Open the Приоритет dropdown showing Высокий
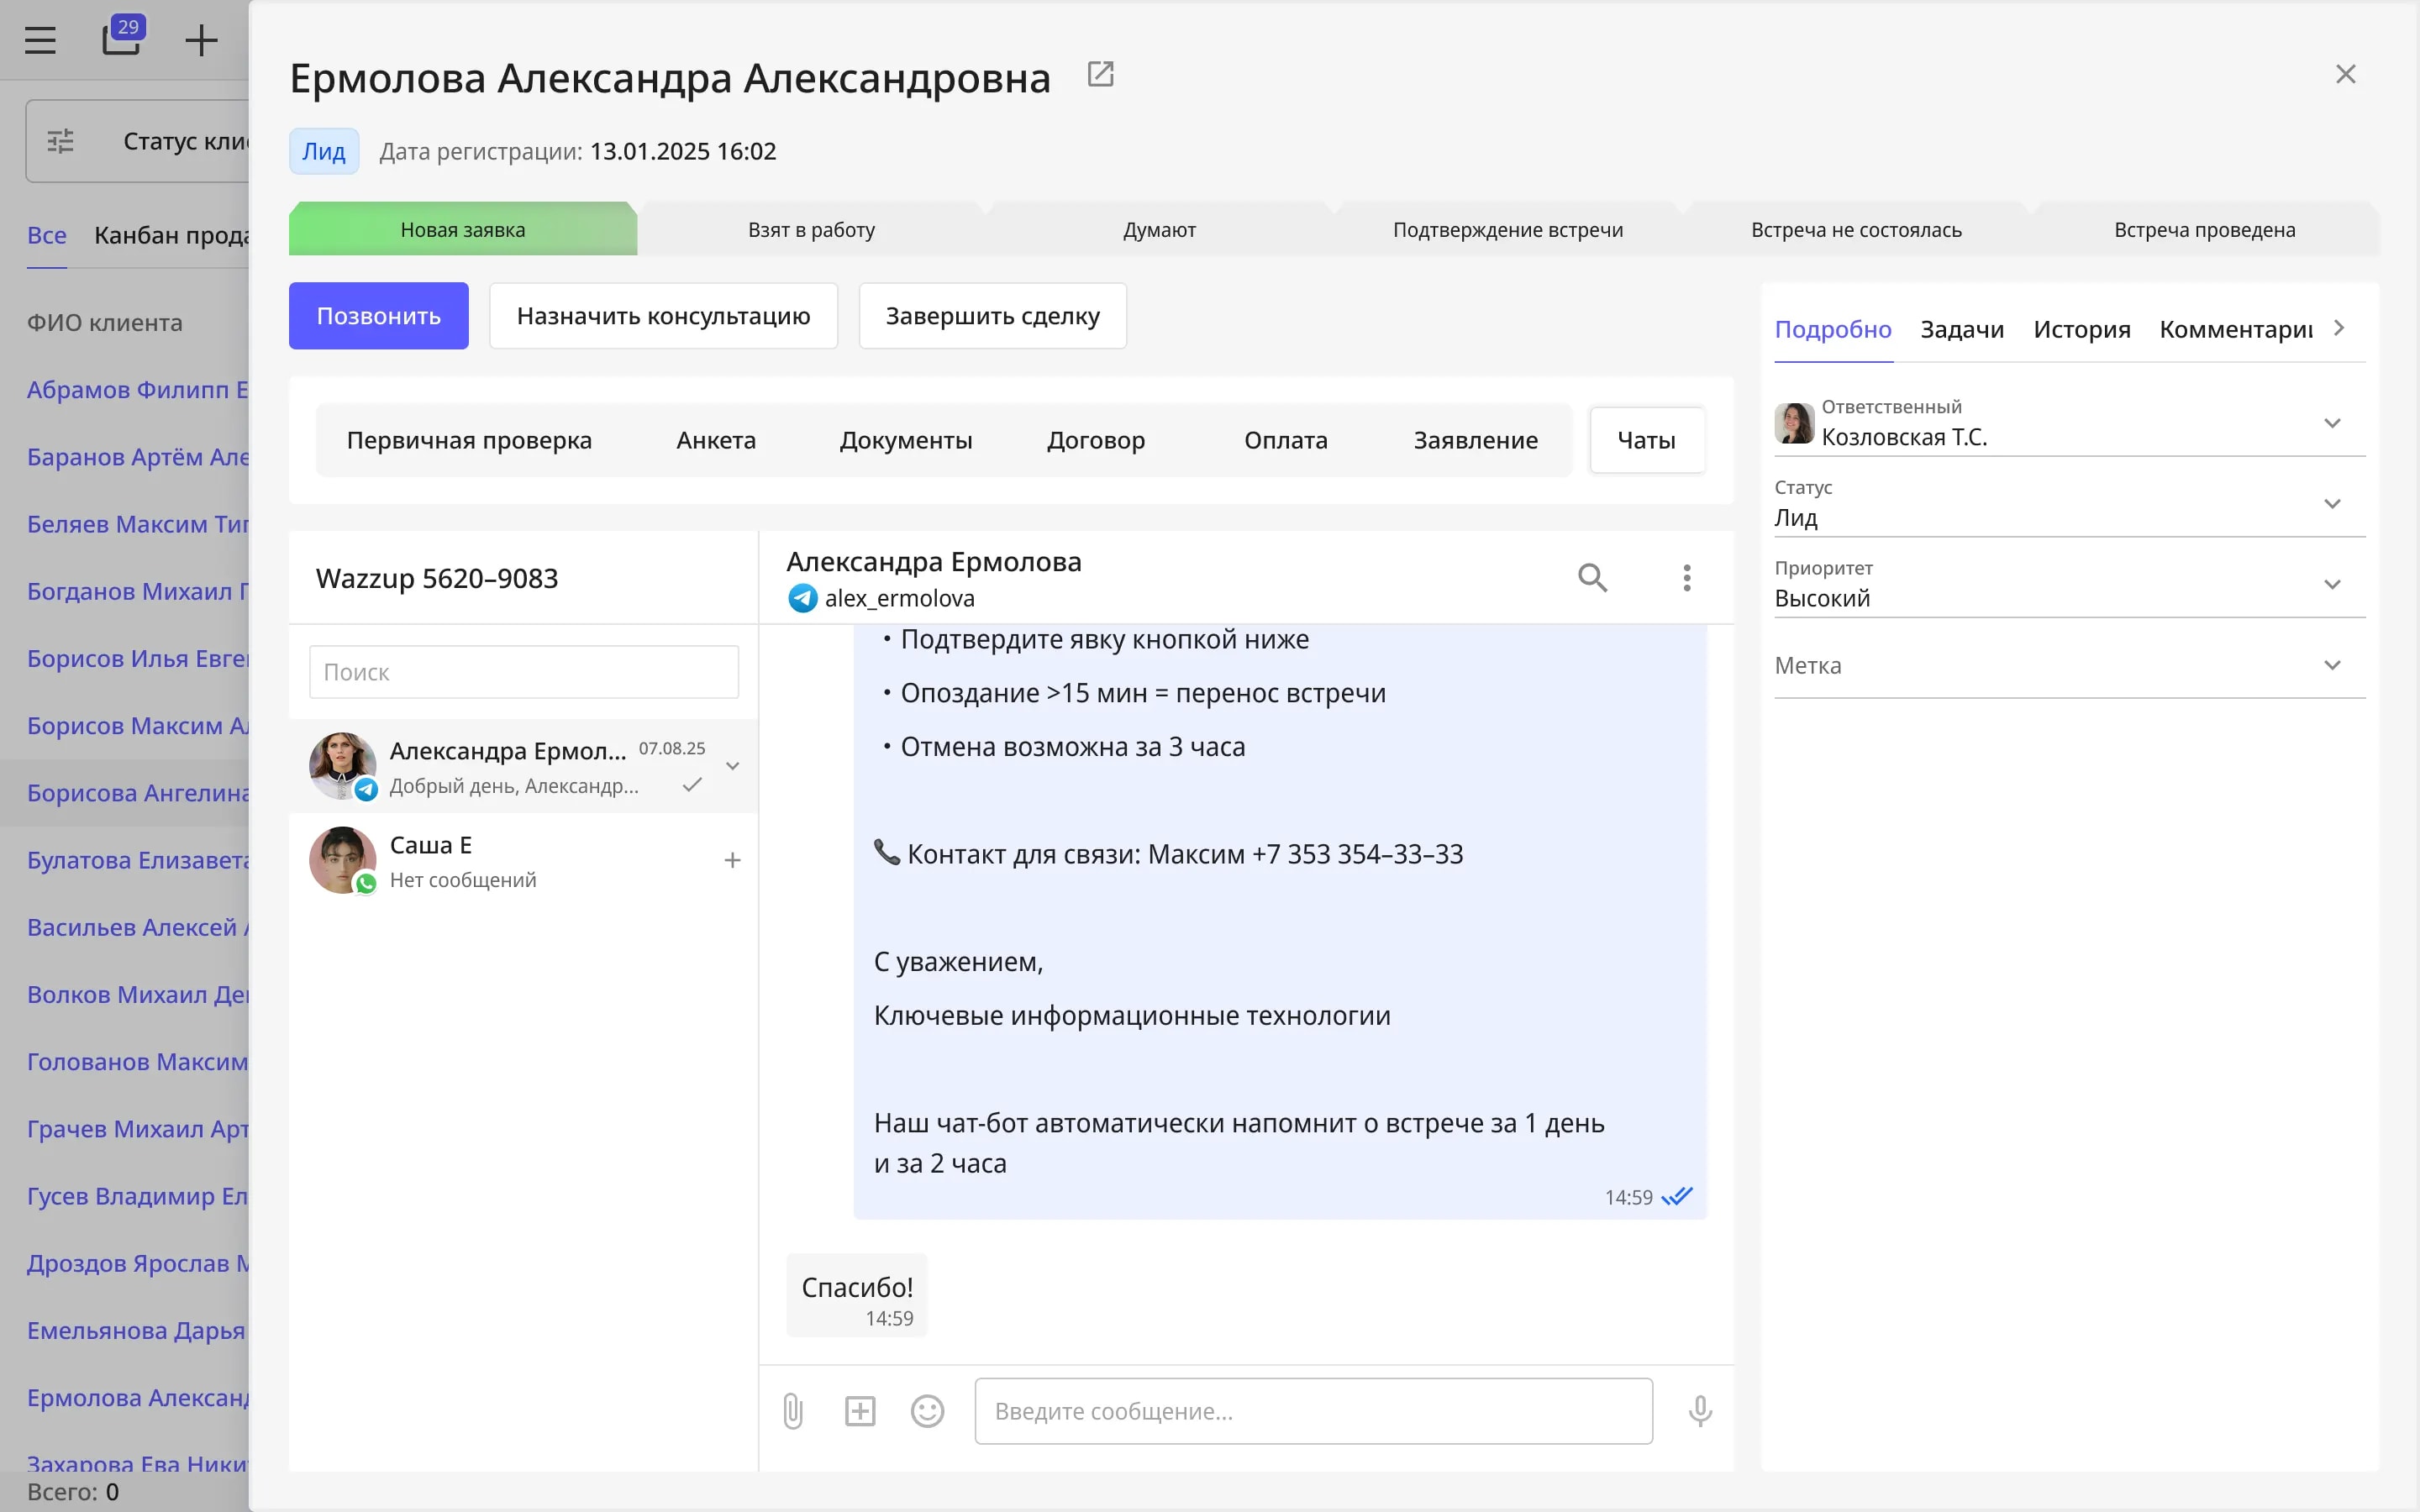The width and height of the screenshot is (2420, 1512). coord(2069,584)
